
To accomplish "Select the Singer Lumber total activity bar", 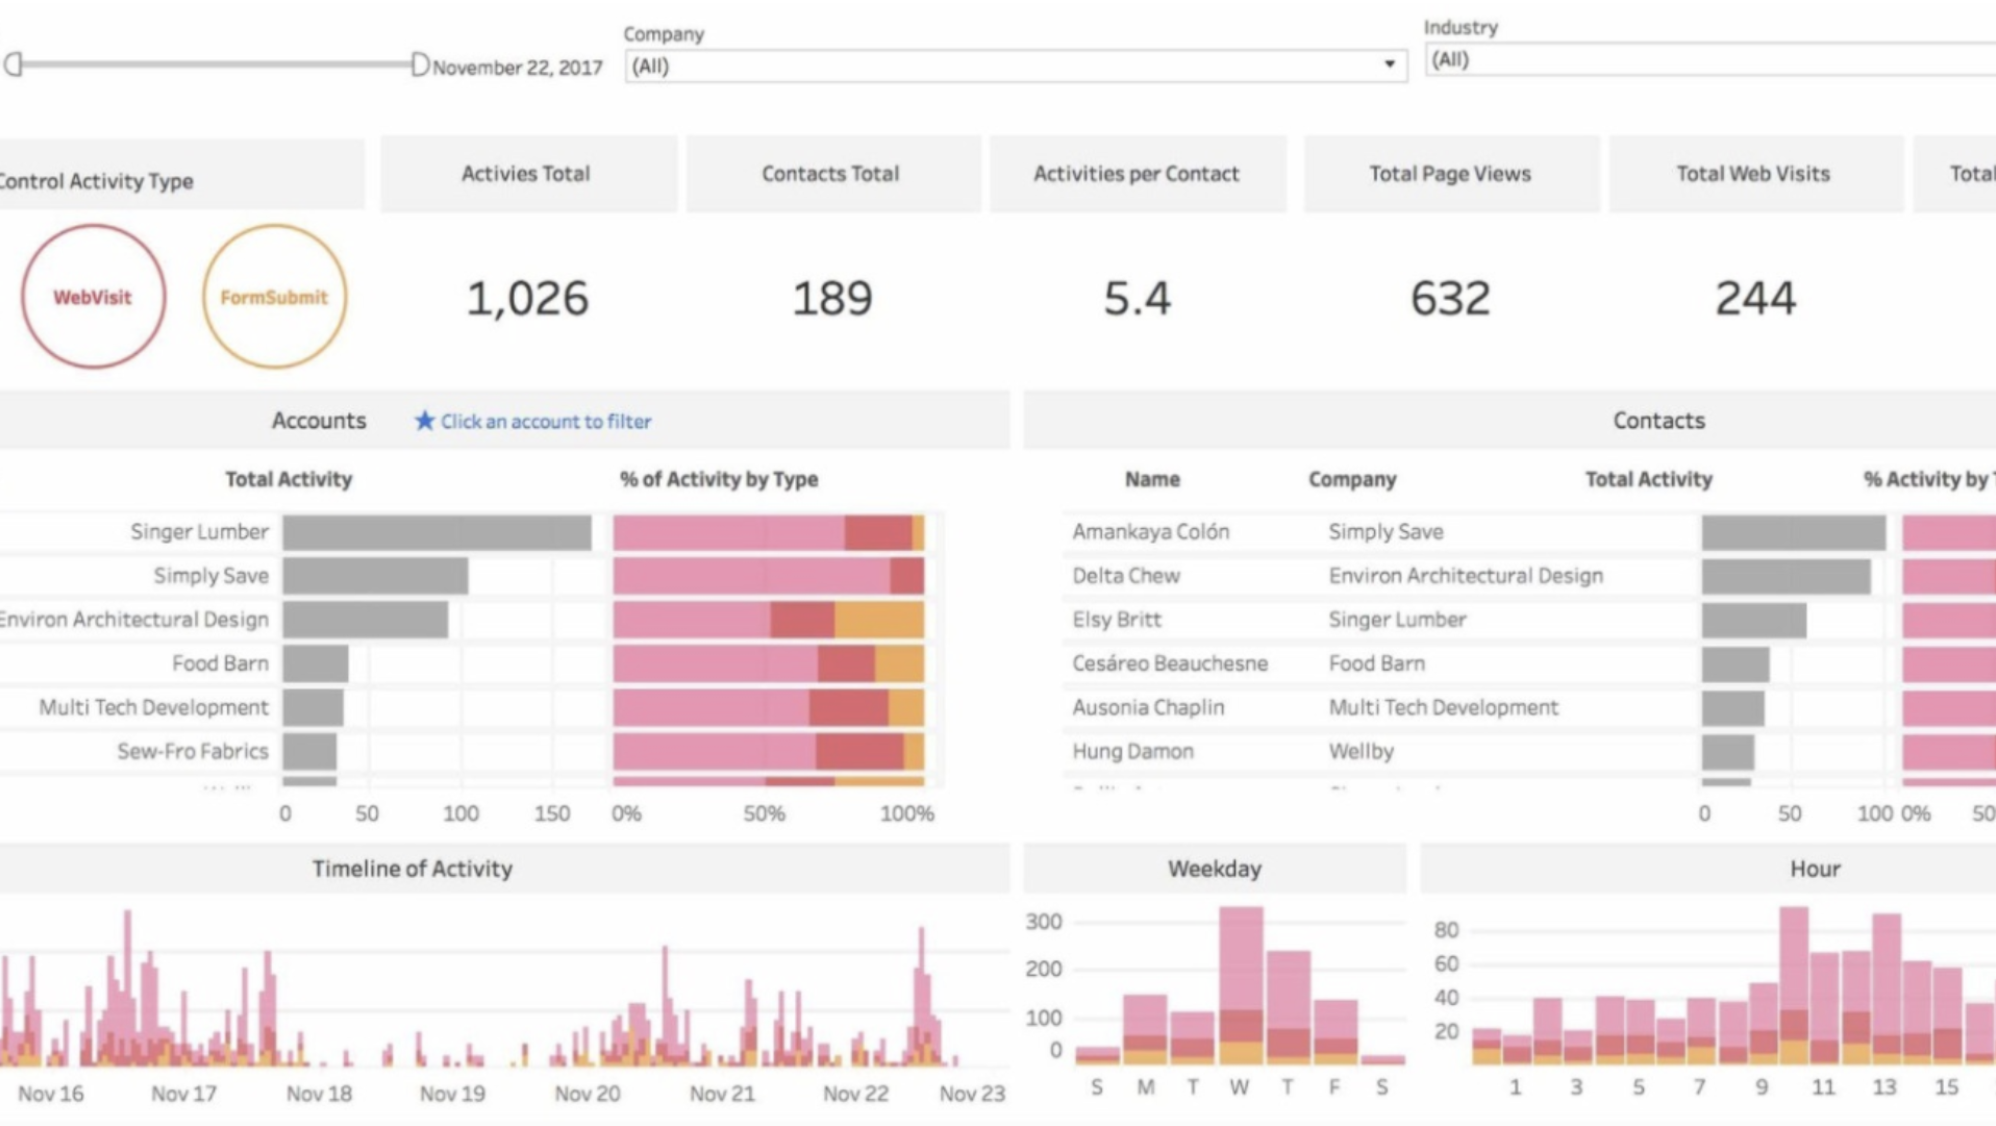I will (436, 532).
